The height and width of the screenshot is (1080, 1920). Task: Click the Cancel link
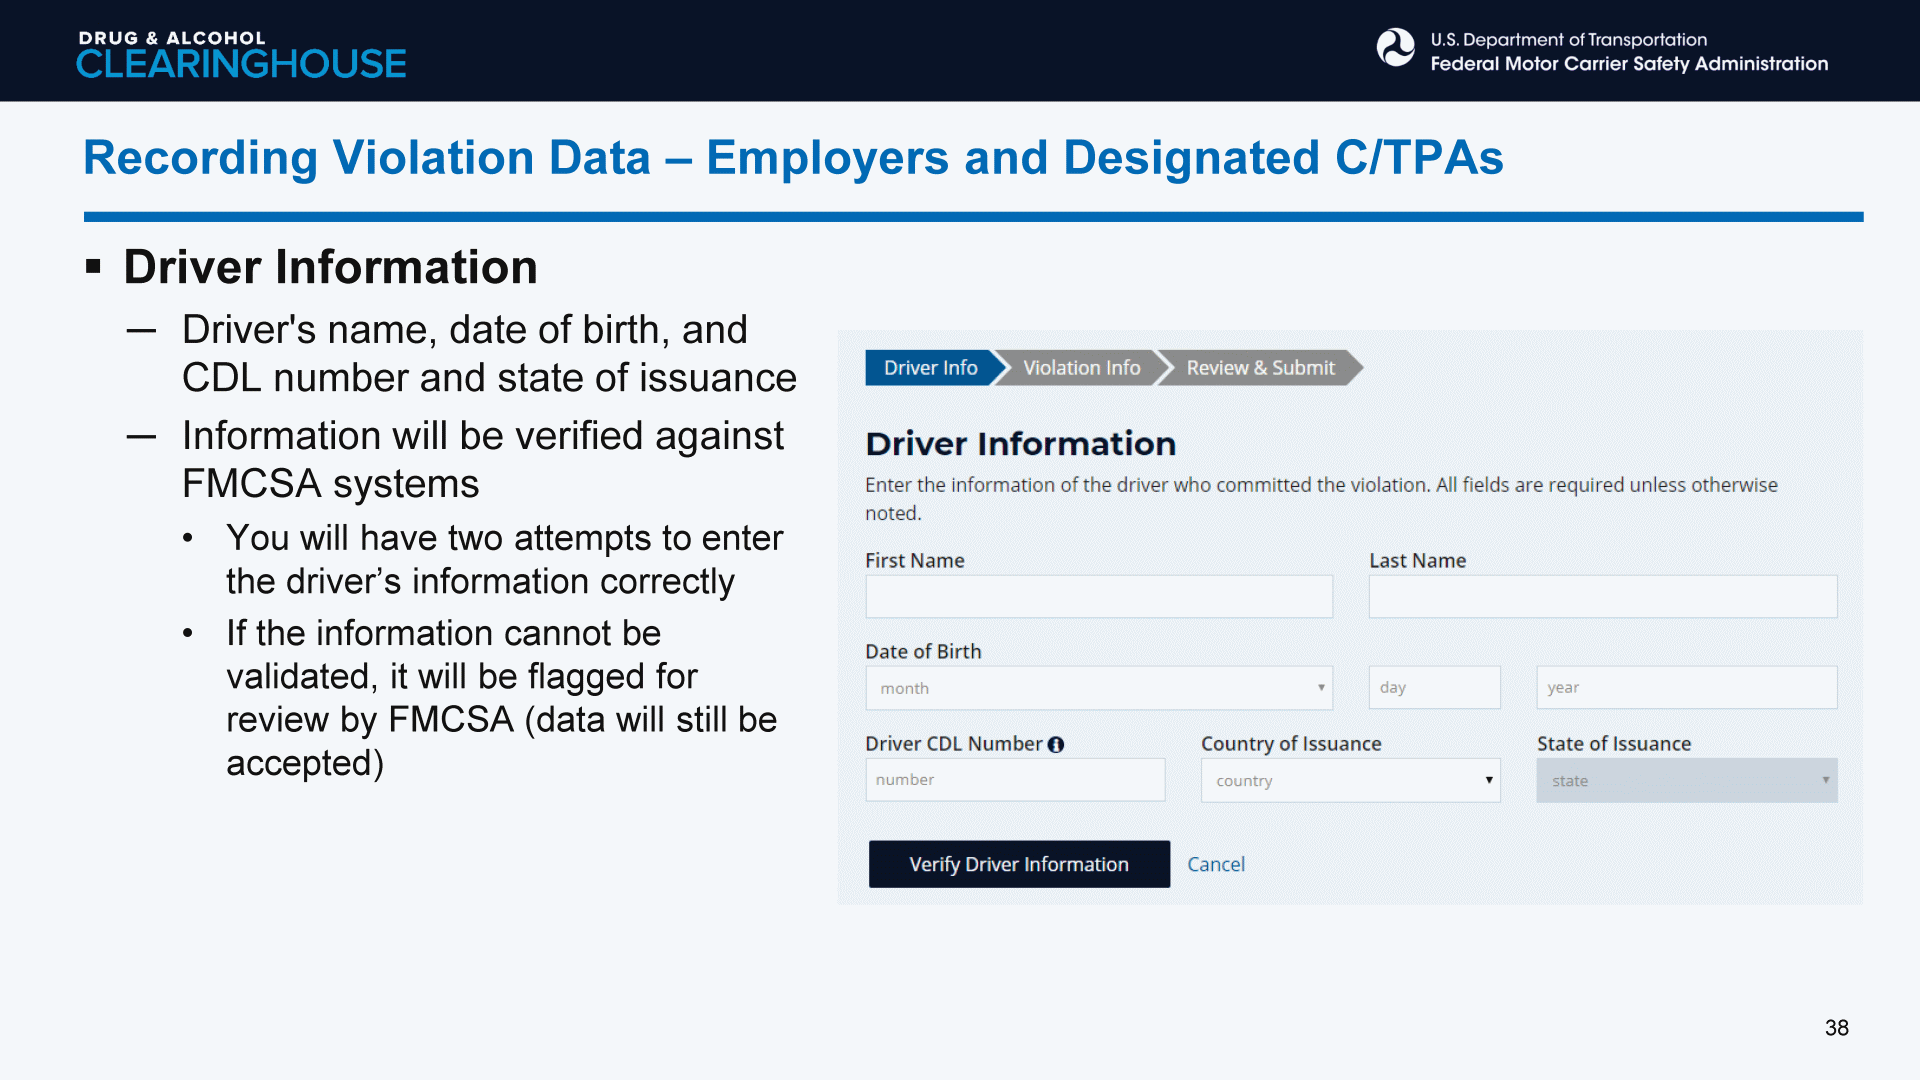pos(1216,864)
